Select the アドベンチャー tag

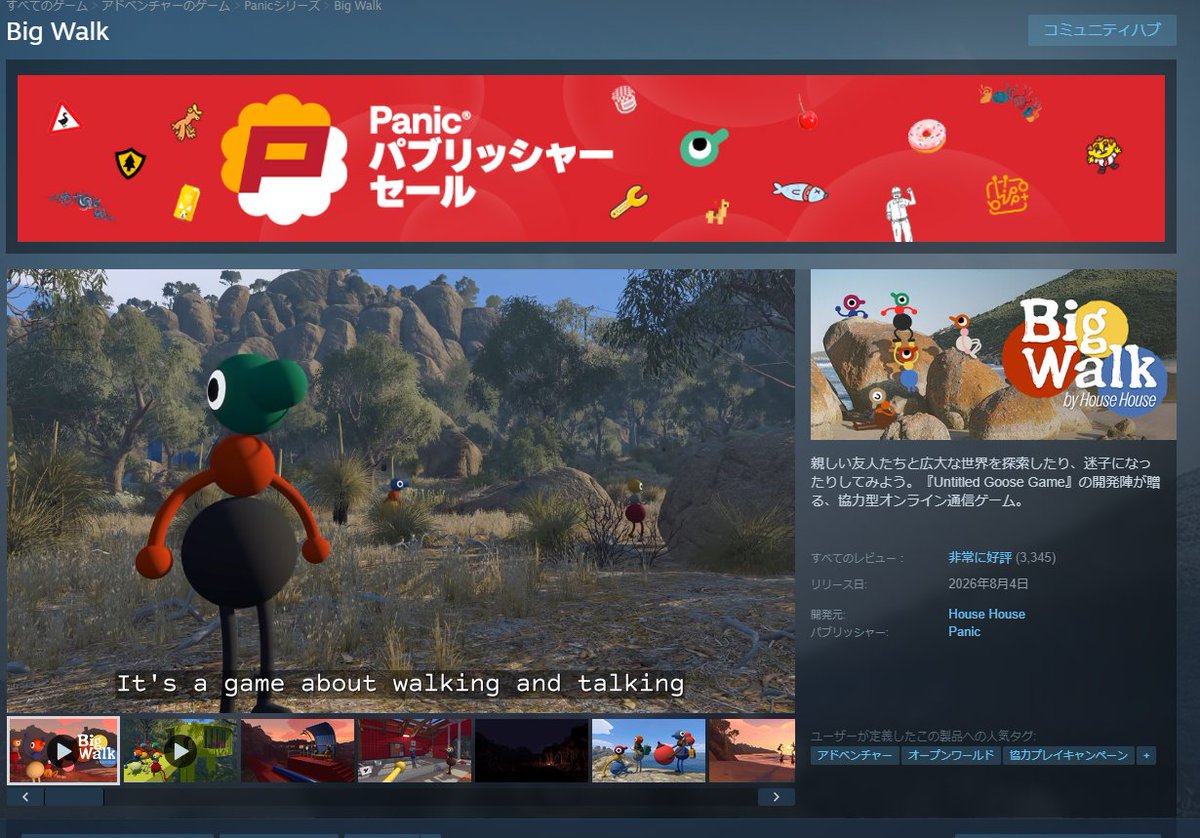855,755
